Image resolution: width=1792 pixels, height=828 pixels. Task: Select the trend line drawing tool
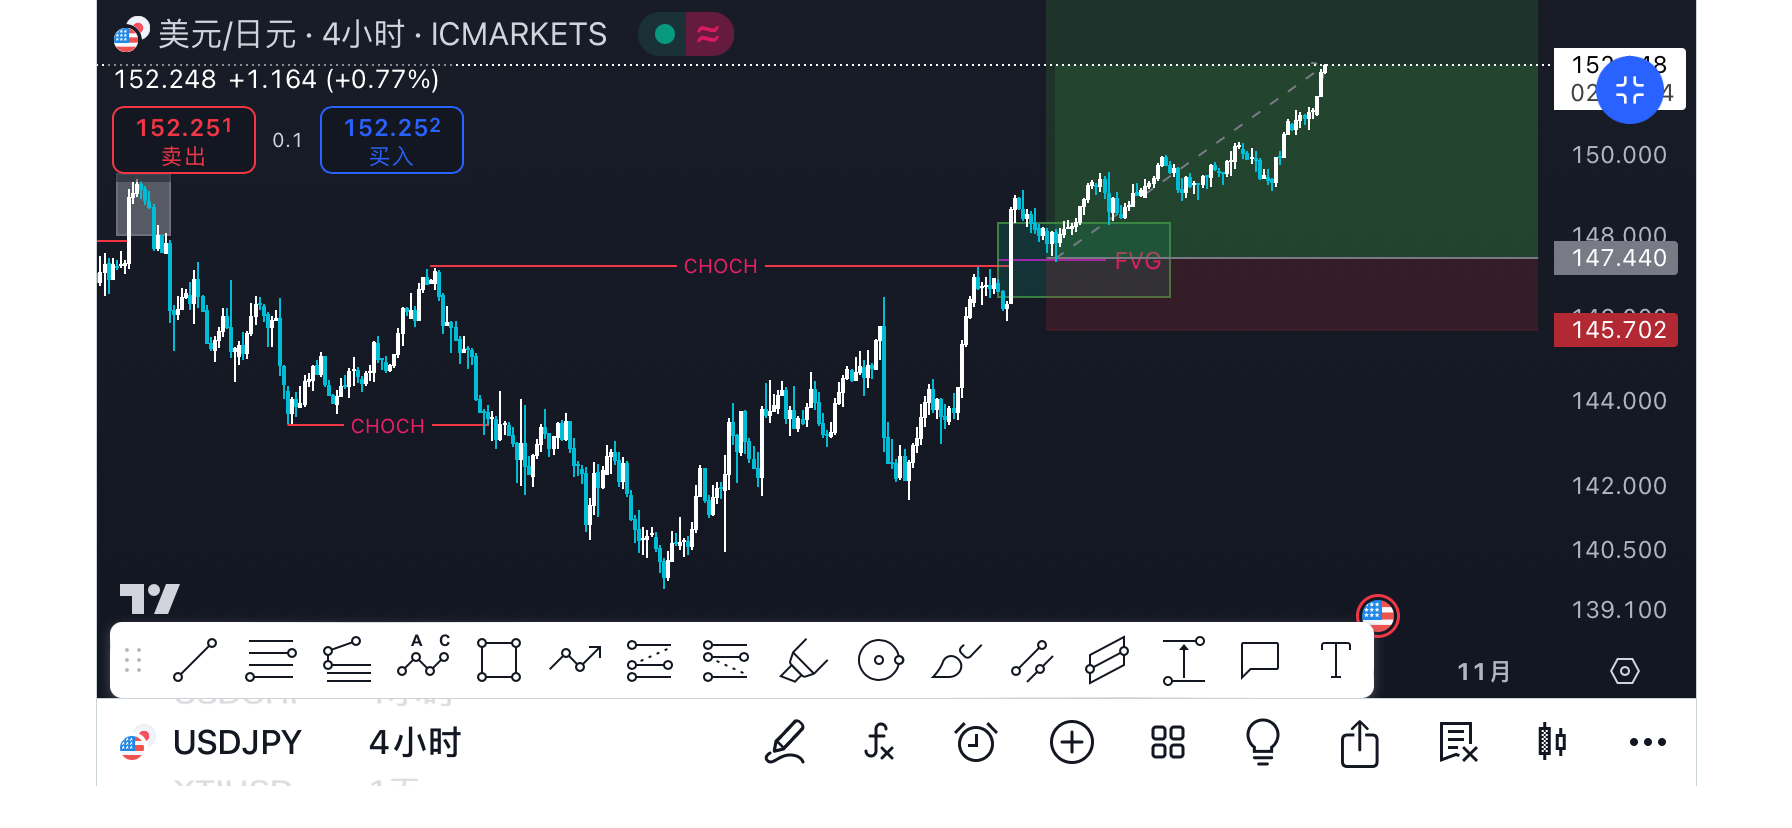(x=195, y=661)
